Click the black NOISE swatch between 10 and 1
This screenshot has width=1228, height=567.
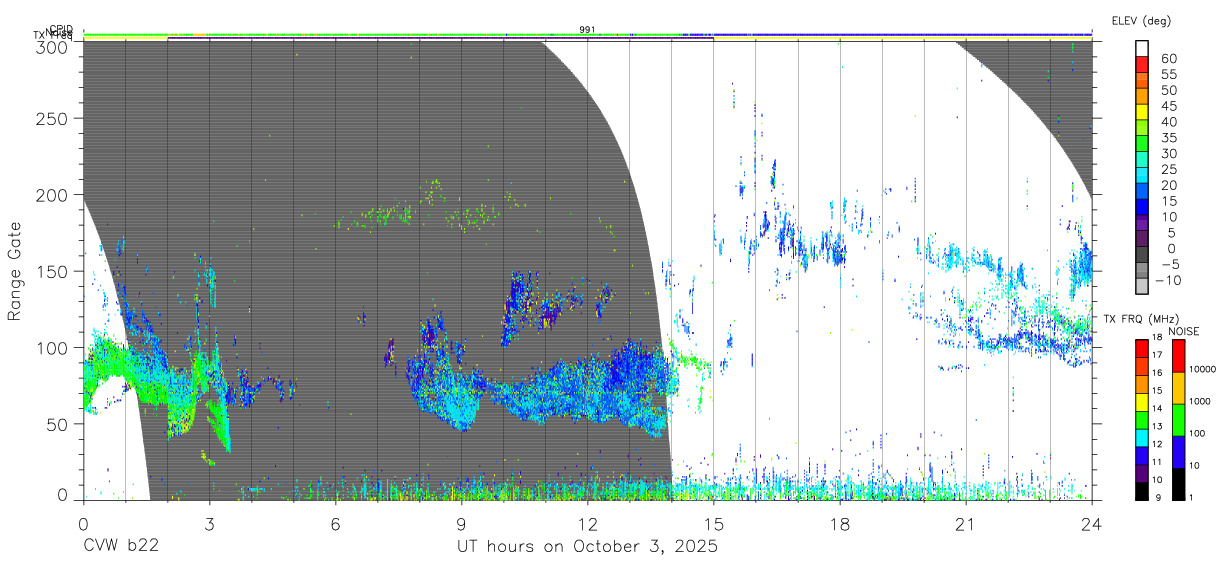click(1178, 483)
